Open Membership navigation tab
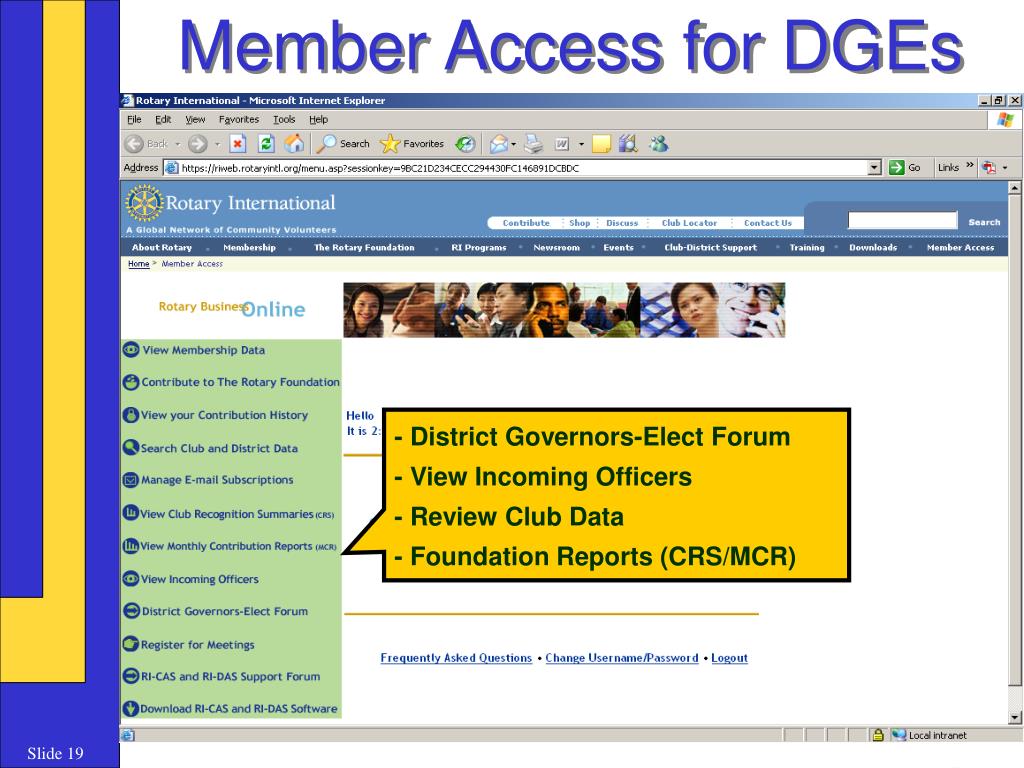This screenshot has width=1024, height=768. pos(249,248)
